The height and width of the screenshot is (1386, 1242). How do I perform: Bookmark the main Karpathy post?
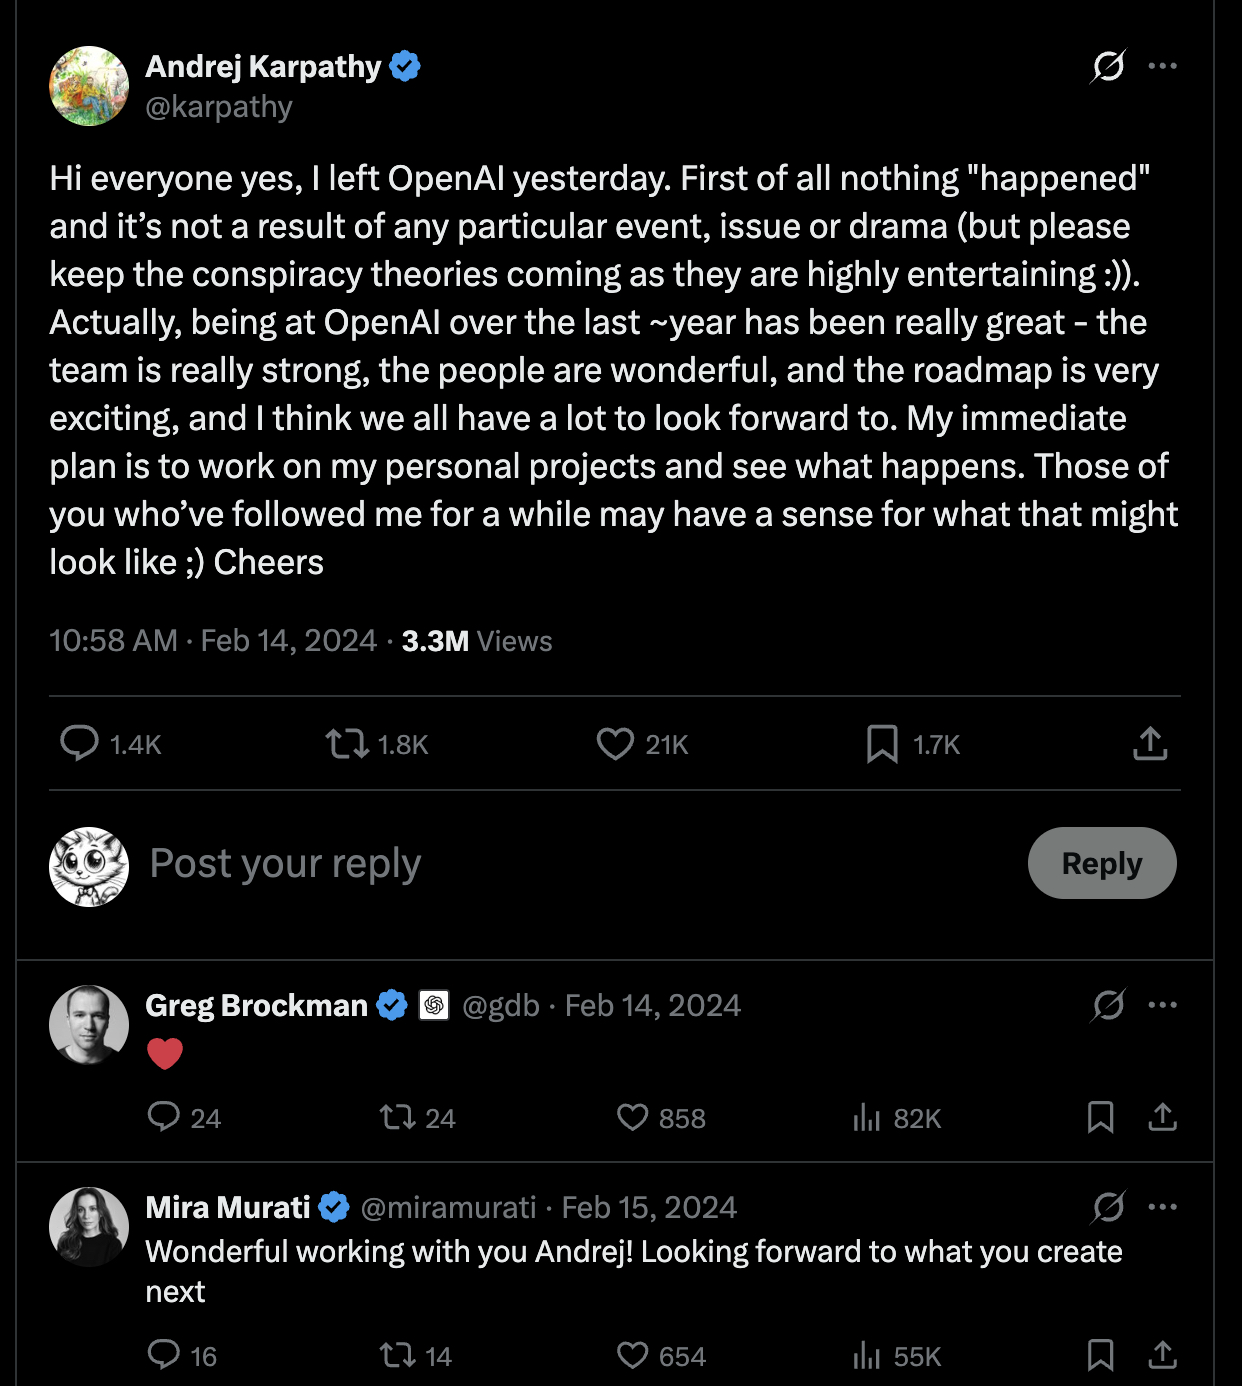(x=881, y=744)
